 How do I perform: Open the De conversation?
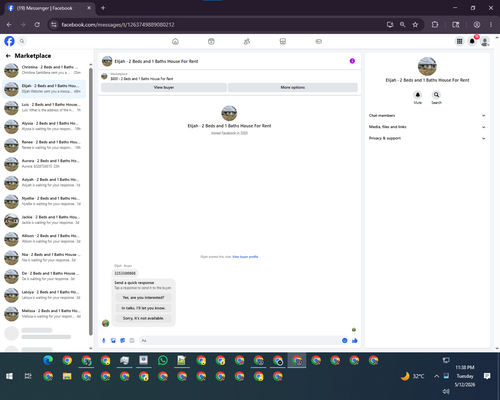click(x=44, y=276)
